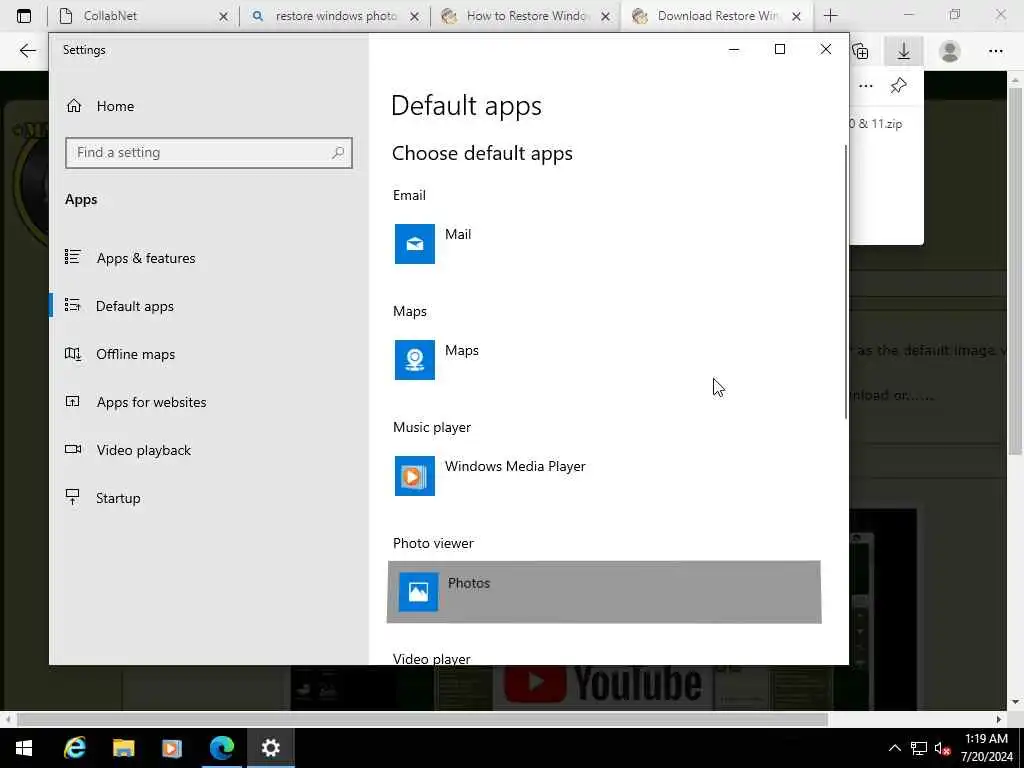This screenshot has width=1024, height=768.
Task: Close the restore windows photo tab
Action: (x=414, y=16)
